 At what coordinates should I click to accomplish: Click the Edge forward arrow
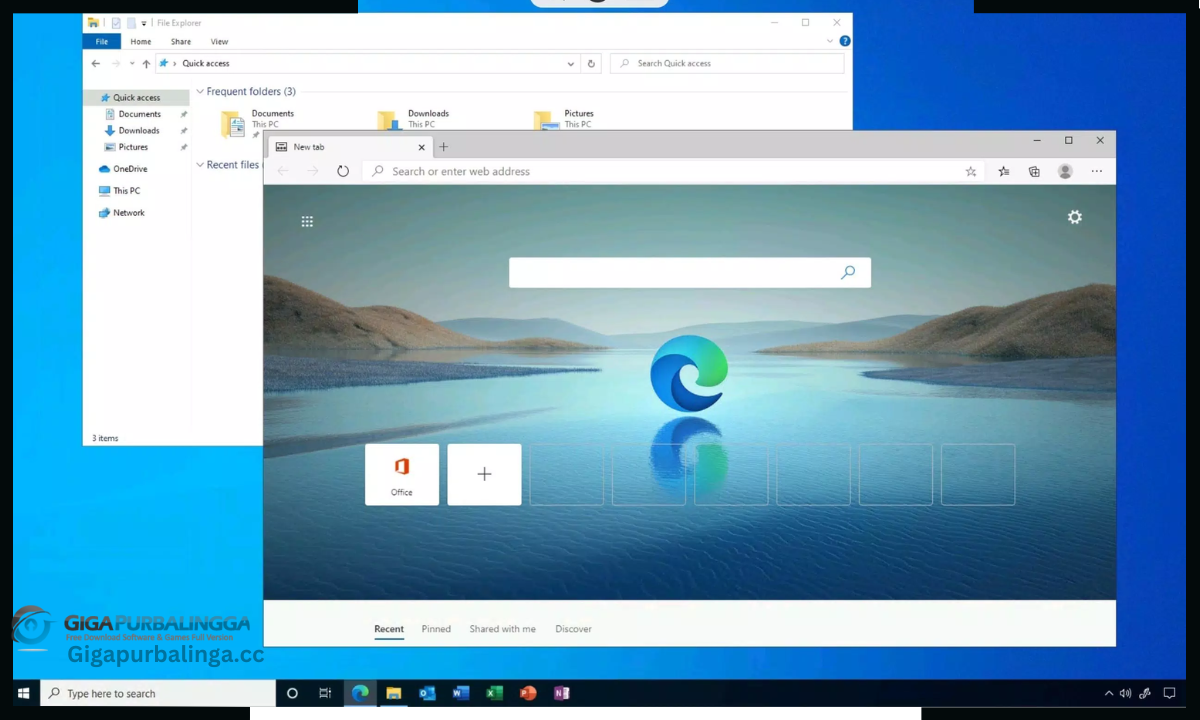click(x=313, y=172)
